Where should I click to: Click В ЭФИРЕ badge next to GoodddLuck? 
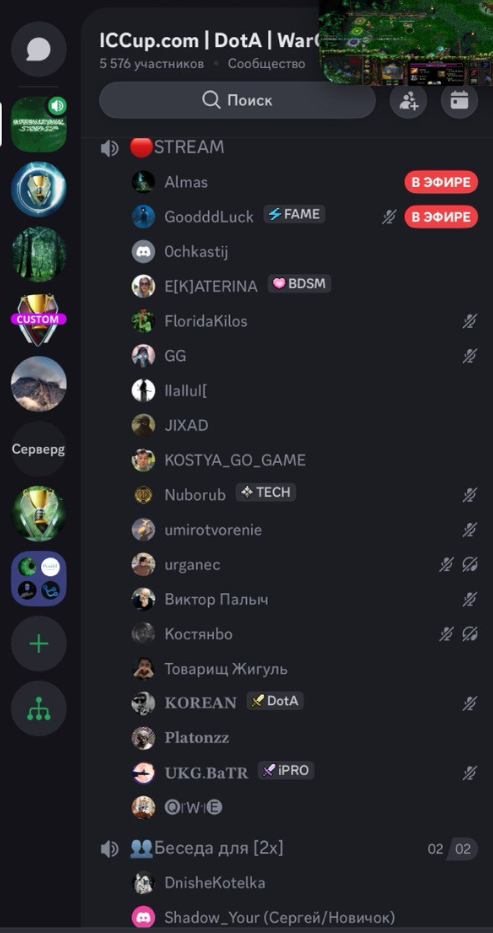coord(441,217)
